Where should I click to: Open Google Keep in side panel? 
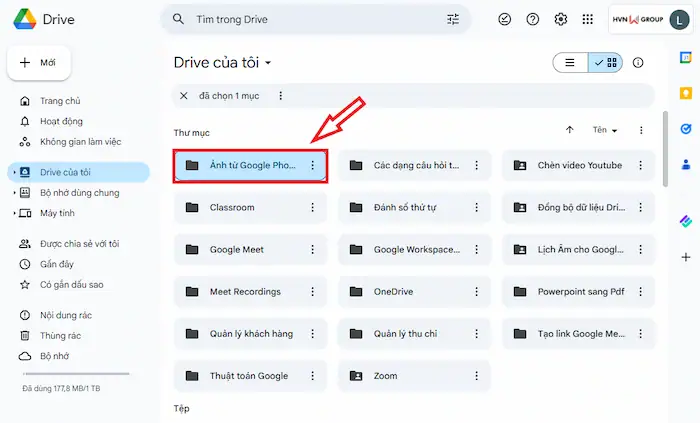coord(685,94)
